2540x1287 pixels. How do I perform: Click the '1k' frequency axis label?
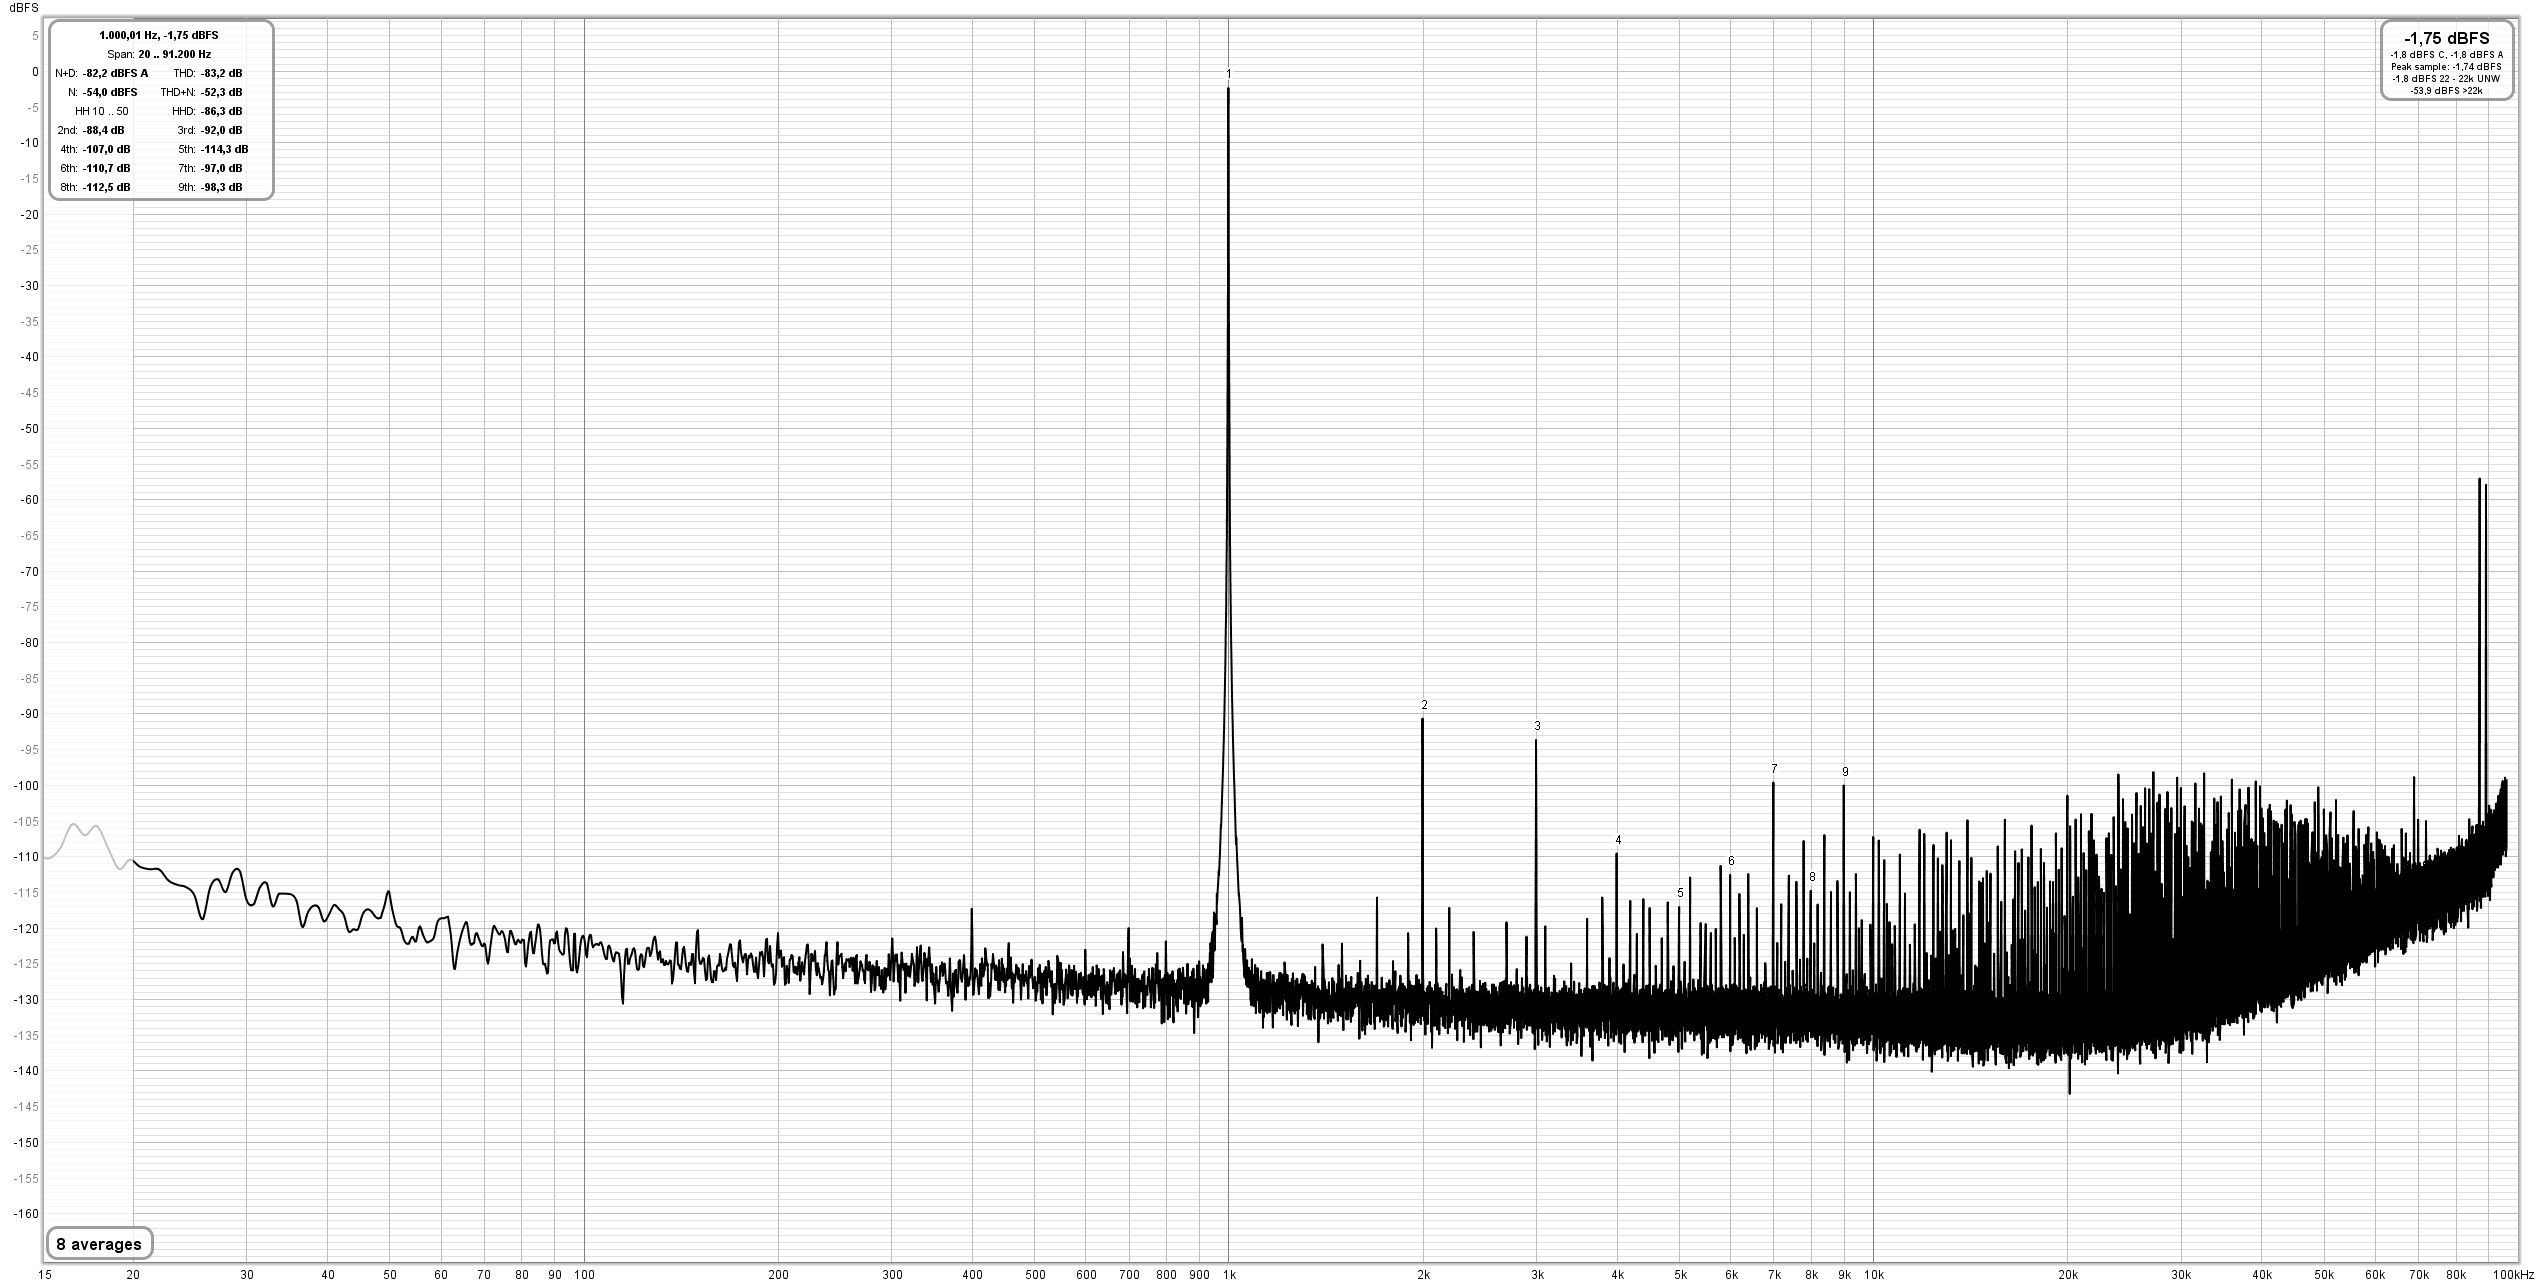pos(1231,1275)
